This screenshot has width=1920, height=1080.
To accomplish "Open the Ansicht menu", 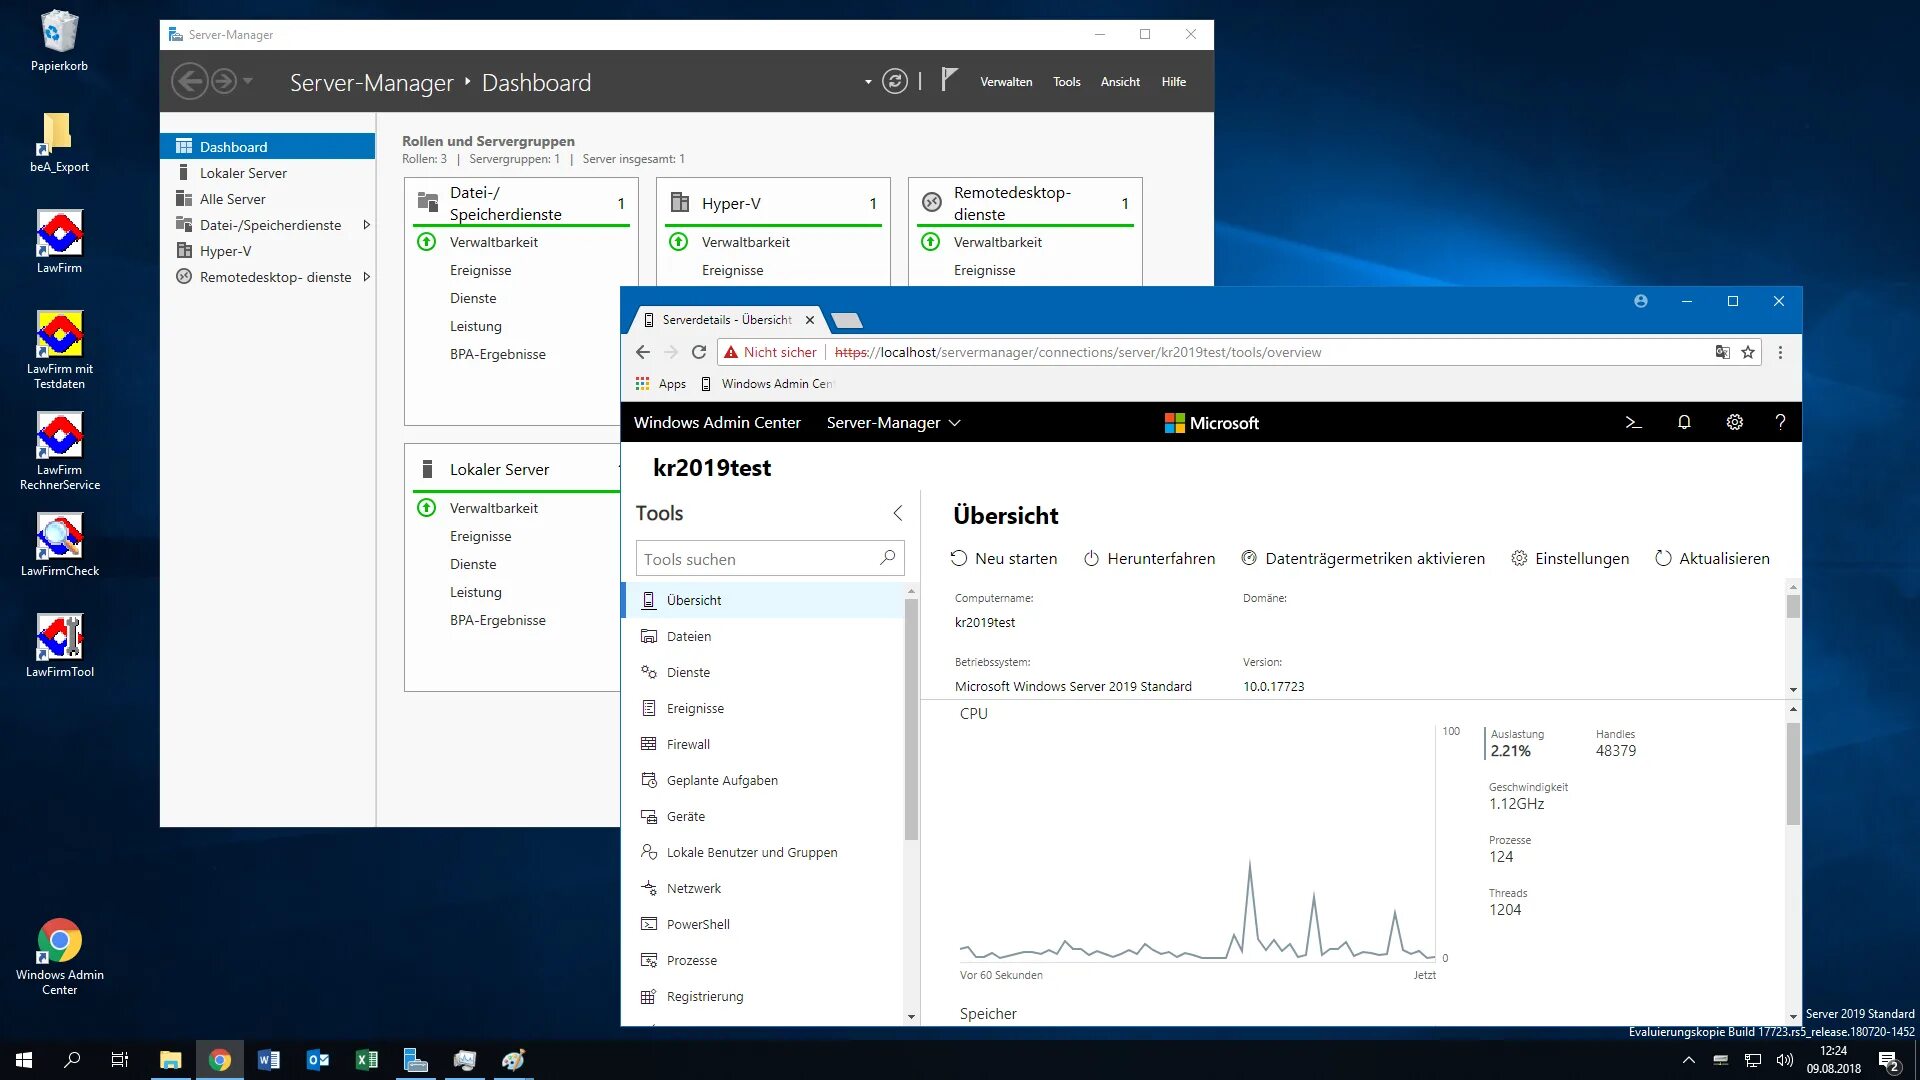I will point(1120,82).
